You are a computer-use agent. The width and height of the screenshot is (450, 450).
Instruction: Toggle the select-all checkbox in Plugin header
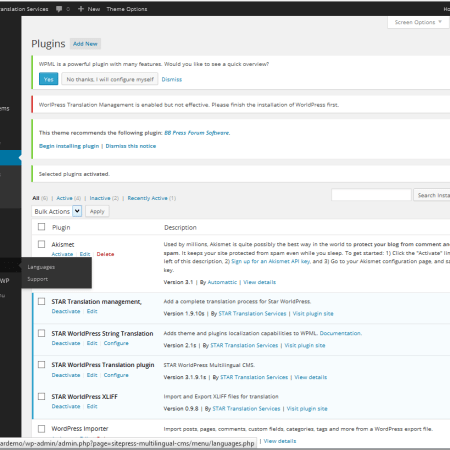pyautogui.click(x=41, y=227)
